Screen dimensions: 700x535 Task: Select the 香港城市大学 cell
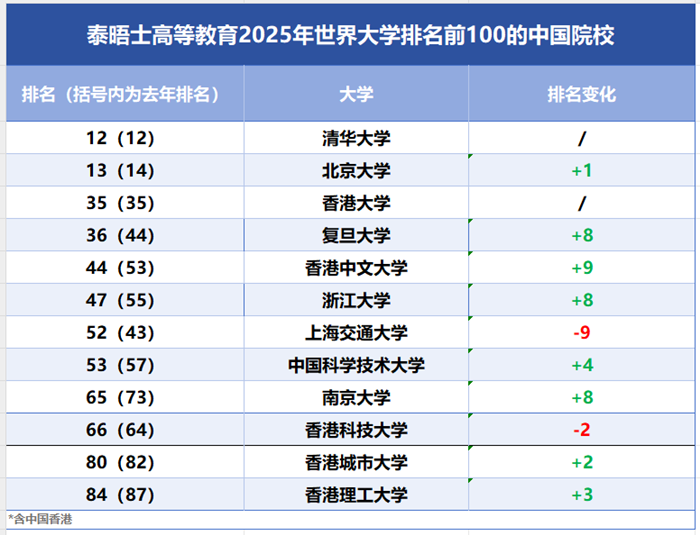pos(356,462)
